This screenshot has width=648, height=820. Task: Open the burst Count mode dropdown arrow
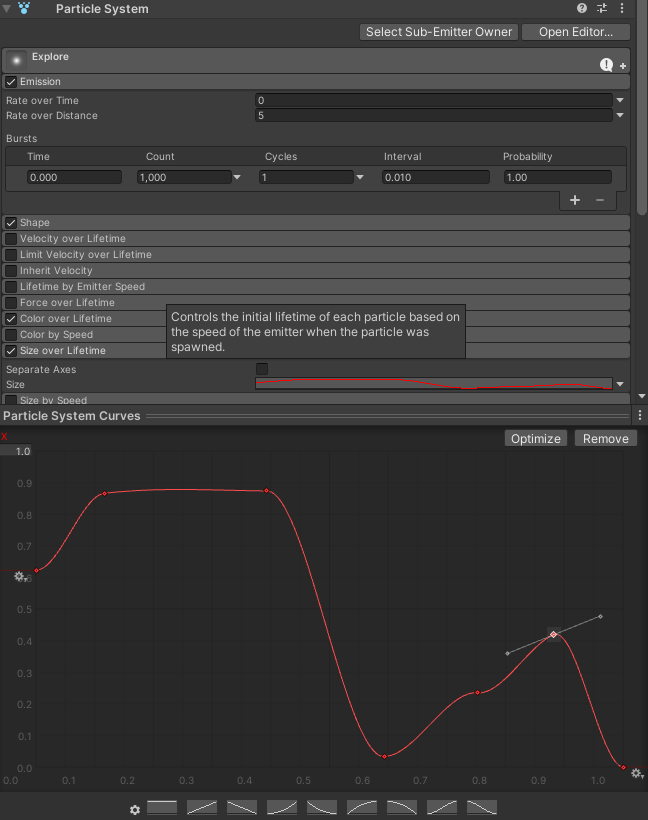tap(237, 177)
